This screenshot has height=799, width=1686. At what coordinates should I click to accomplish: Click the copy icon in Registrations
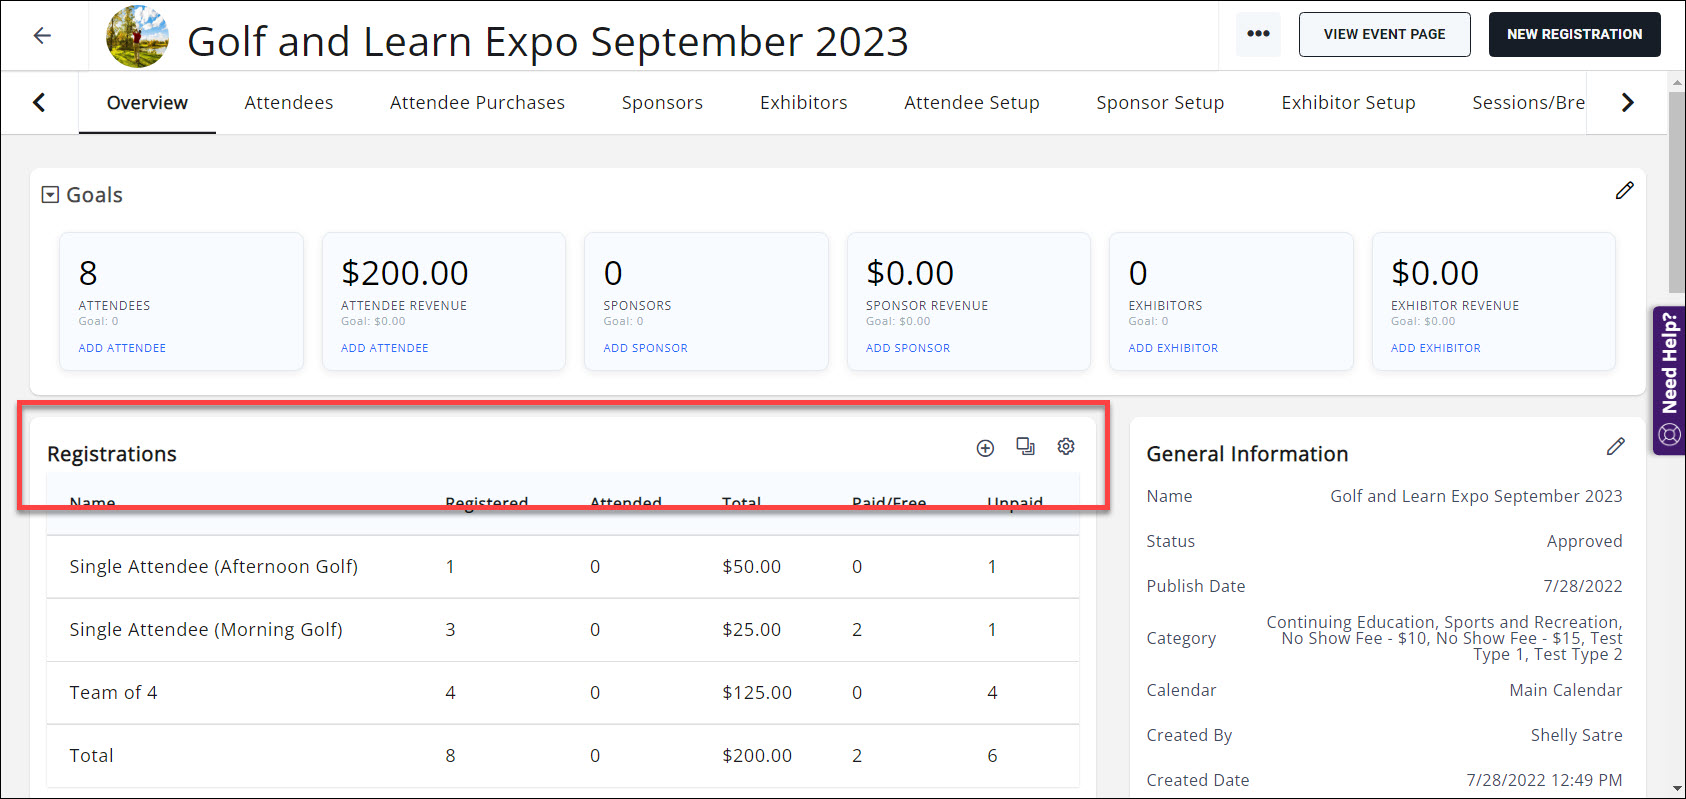click(x=1025, y=447)
